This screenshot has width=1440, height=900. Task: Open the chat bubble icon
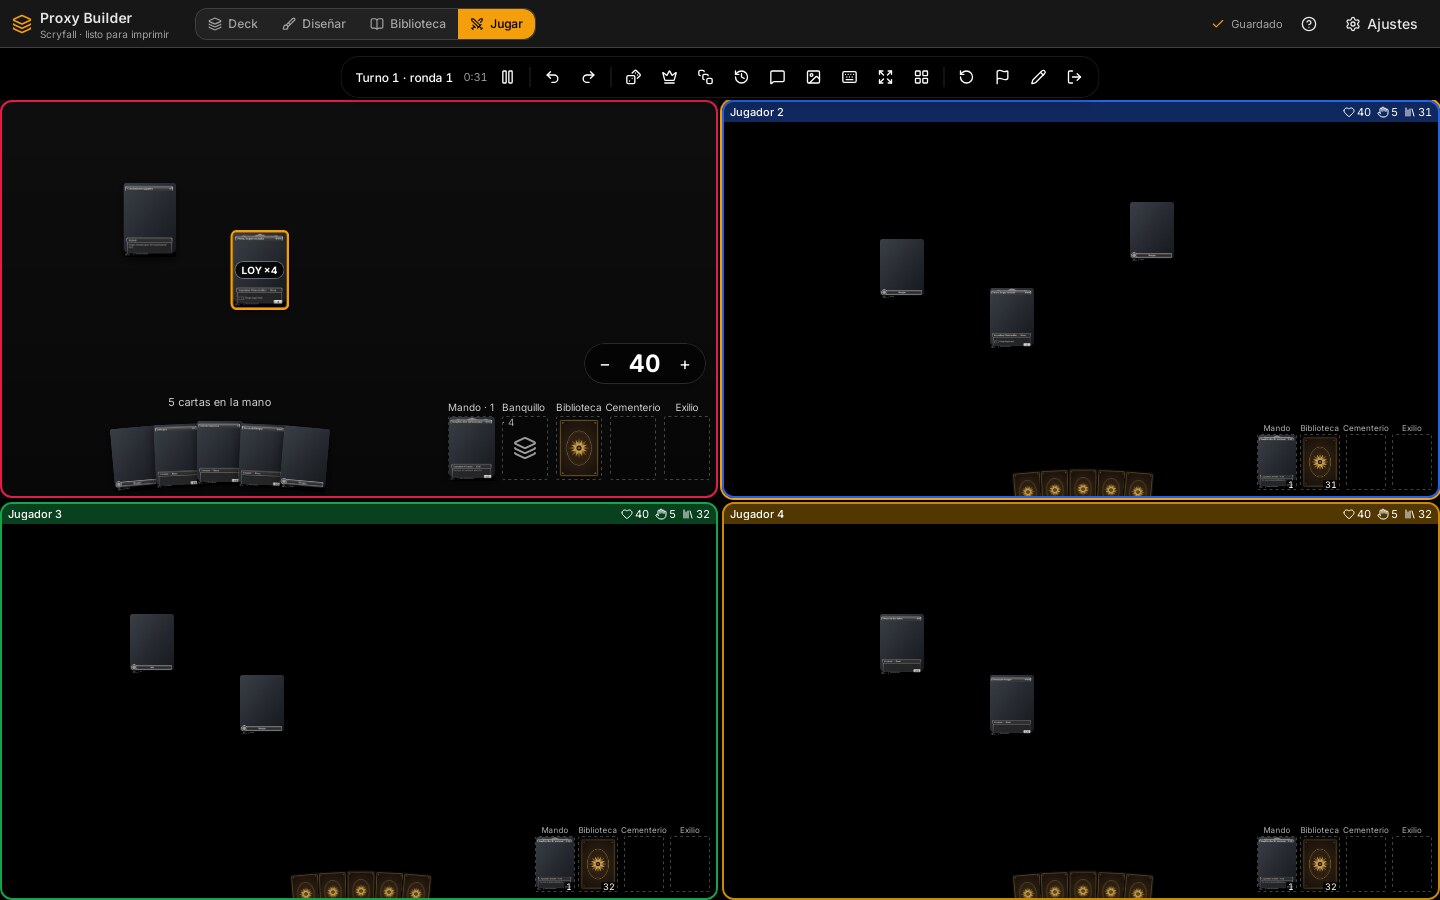point(777,77)
